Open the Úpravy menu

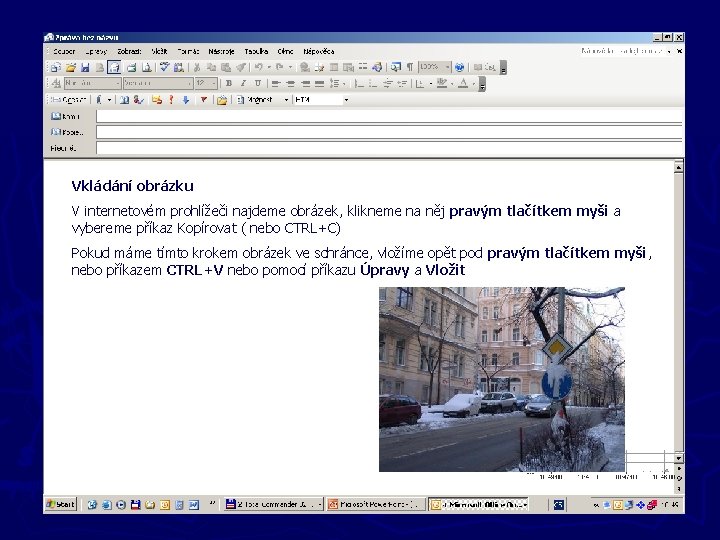96,51
